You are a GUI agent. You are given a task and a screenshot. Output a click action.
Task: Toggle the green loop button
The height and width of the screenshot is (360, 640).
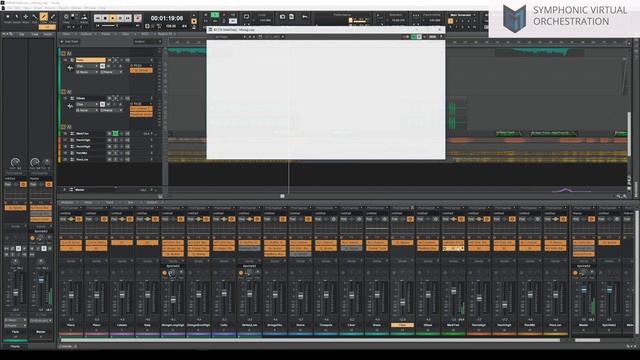215,15
